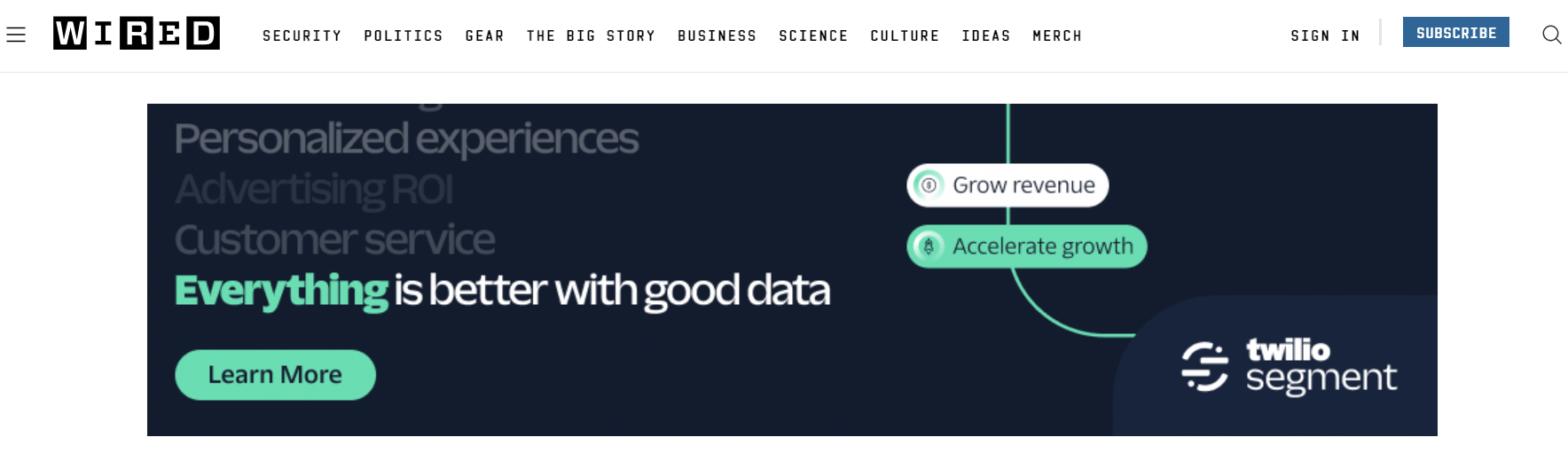Click the Everything is better headline
Screen dimensions: 1568x453
(x=503, y=291)
